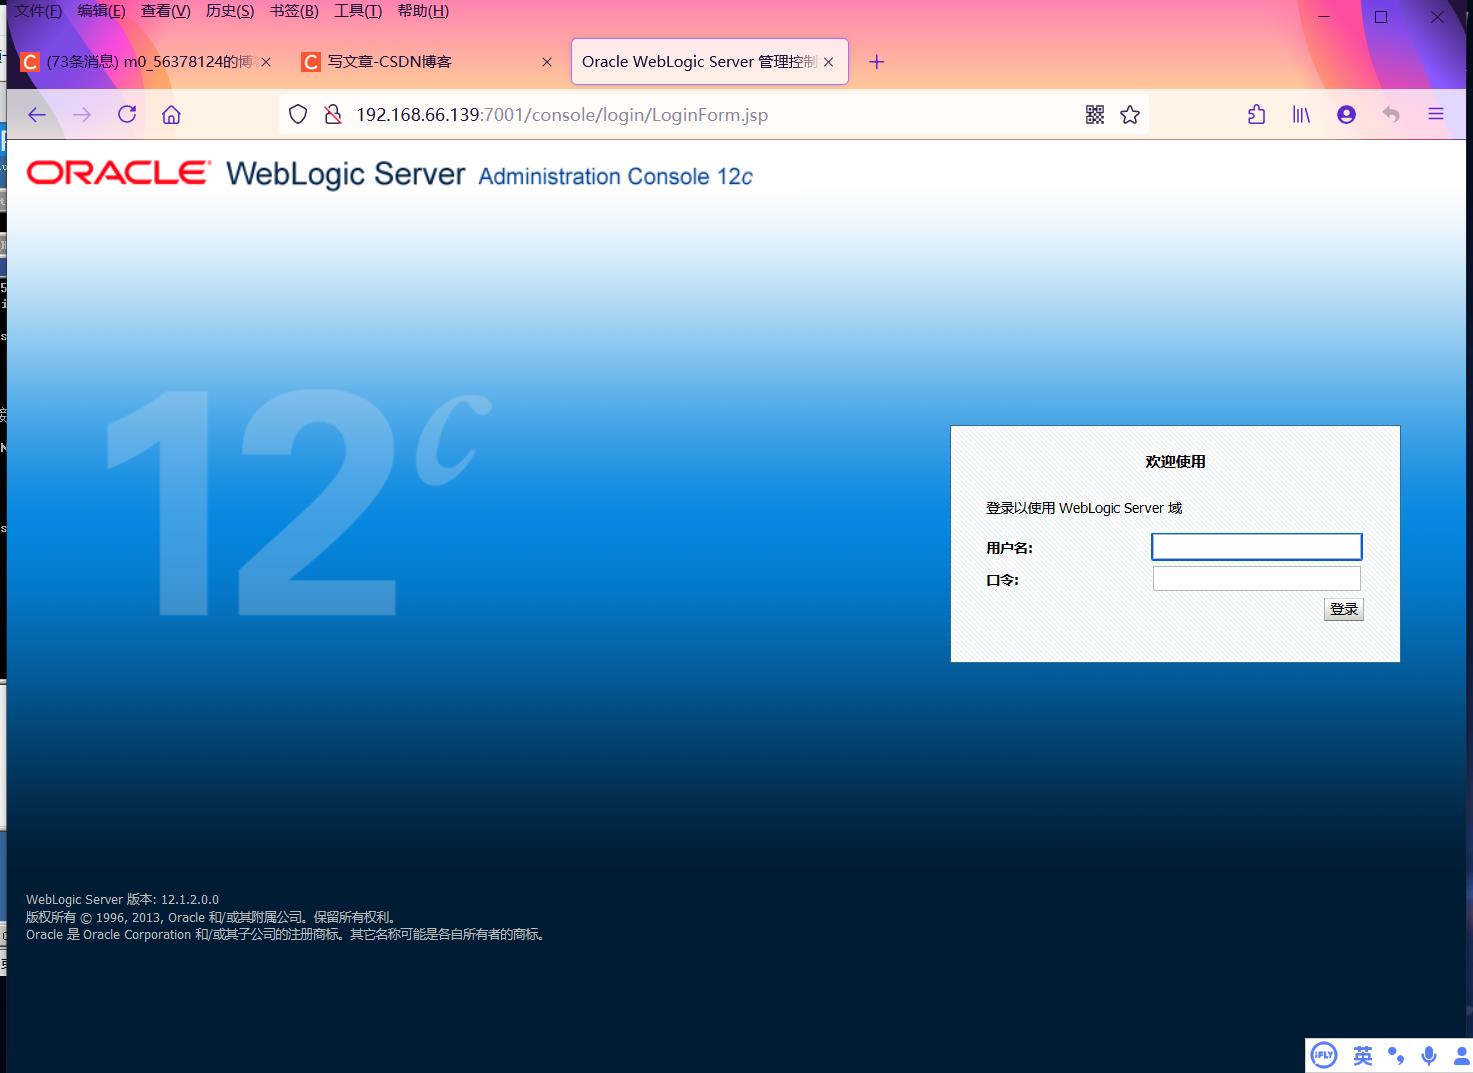Click the IME punctuation mode icon
Screen dimensions: 1473x1073
click(1396, 1055)
